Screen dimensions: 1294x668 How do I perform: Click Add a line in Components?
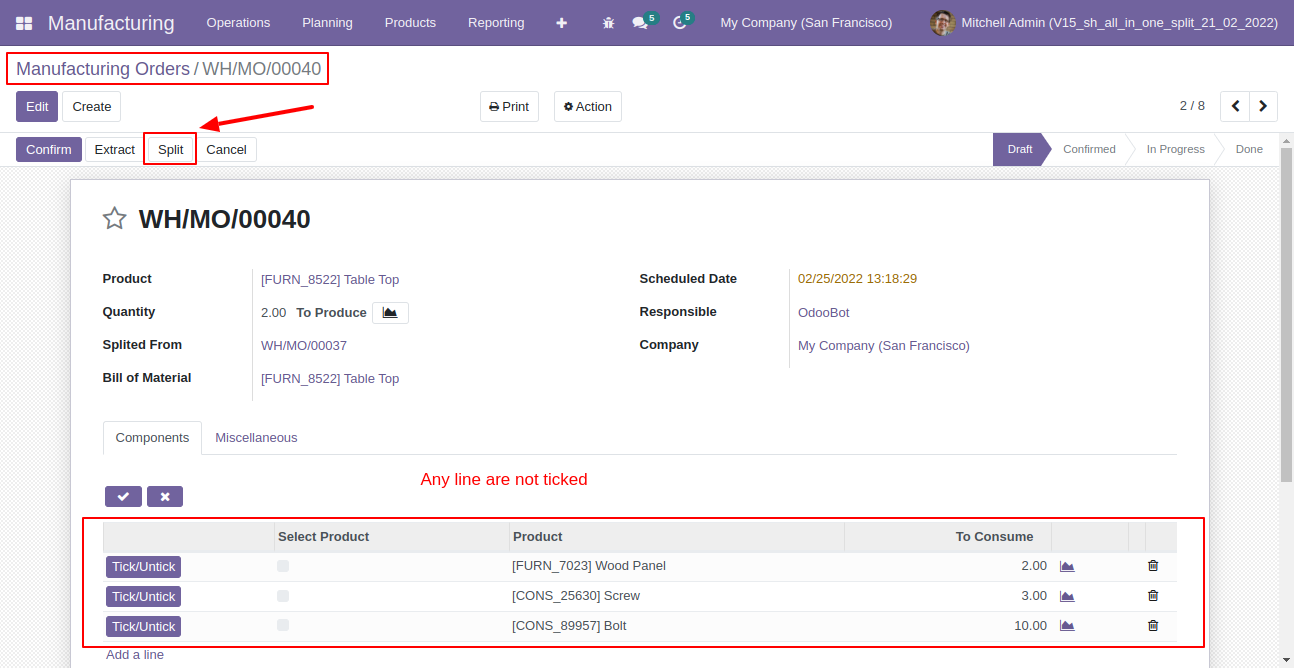click(x=135, y=655)
